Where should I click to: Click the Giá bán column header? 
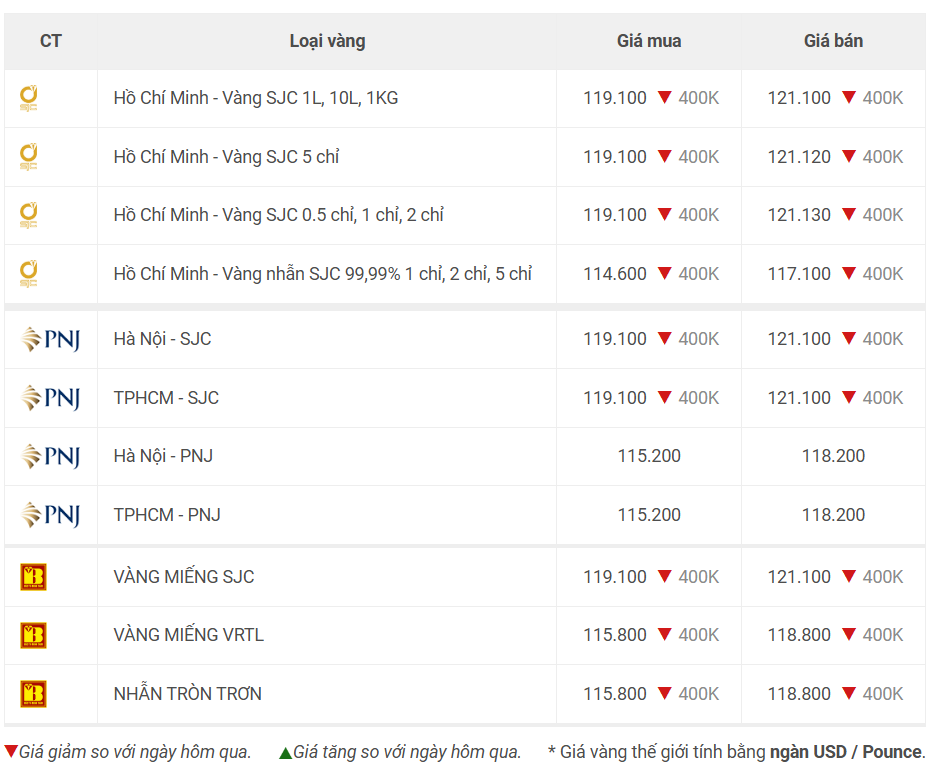(833, 41)
